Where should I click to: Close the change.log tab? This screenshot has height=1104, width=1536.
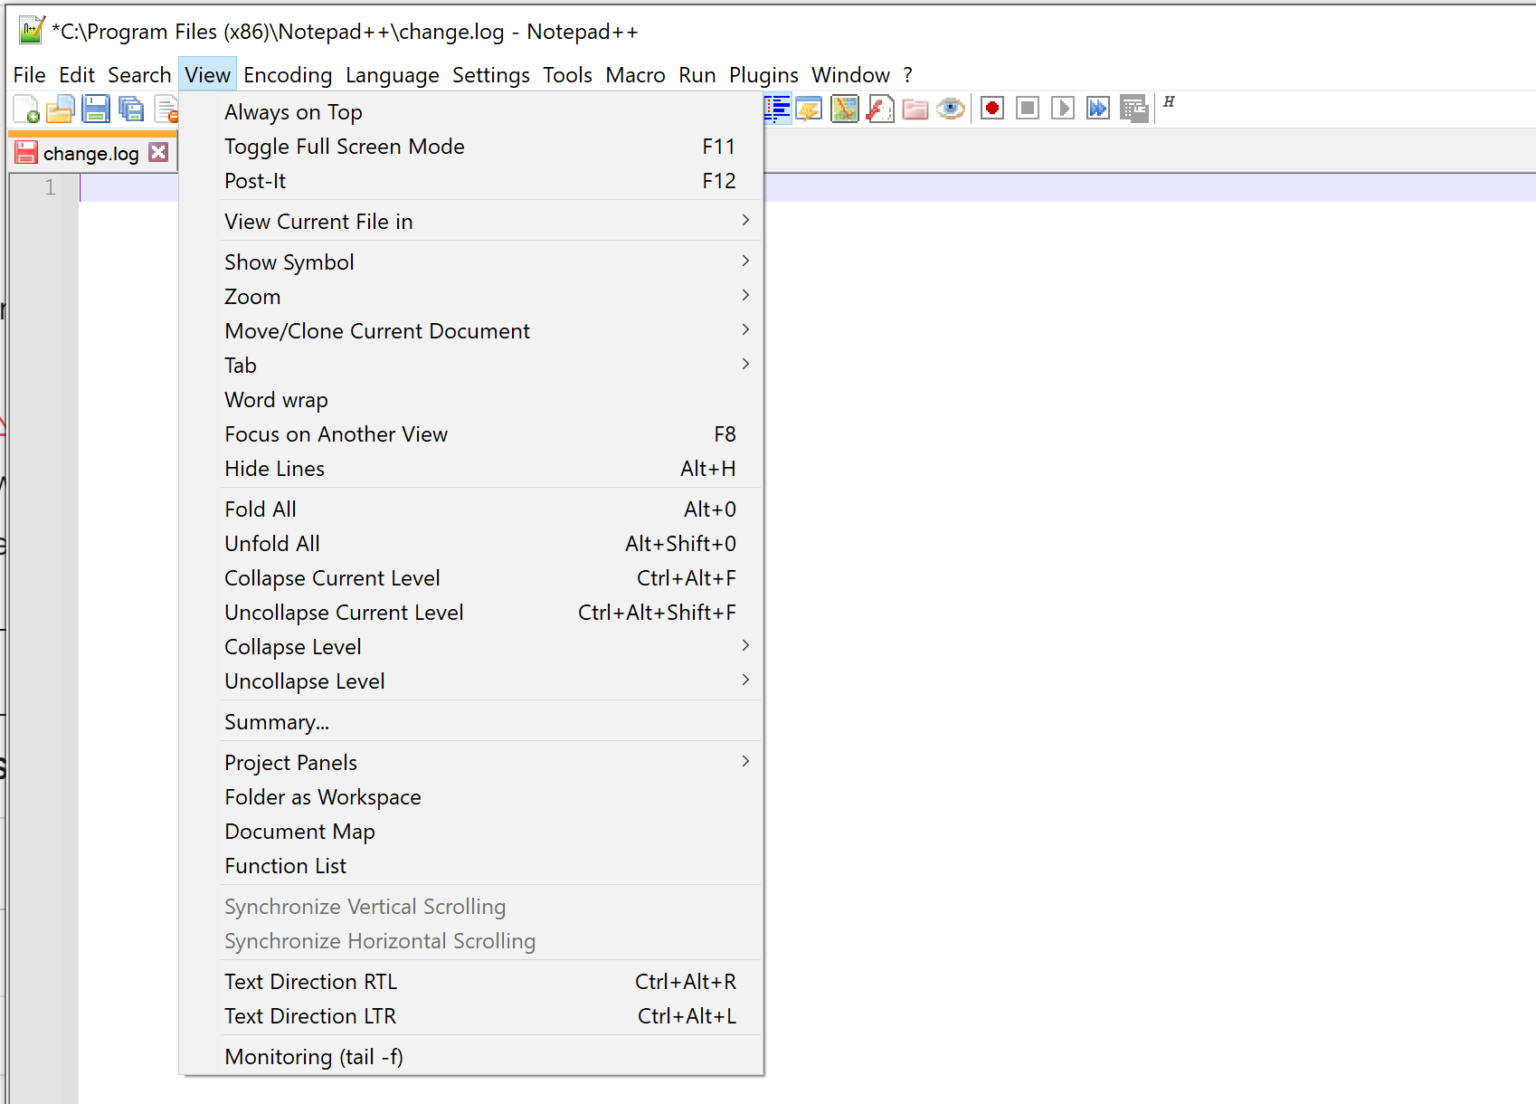(158, 152)
